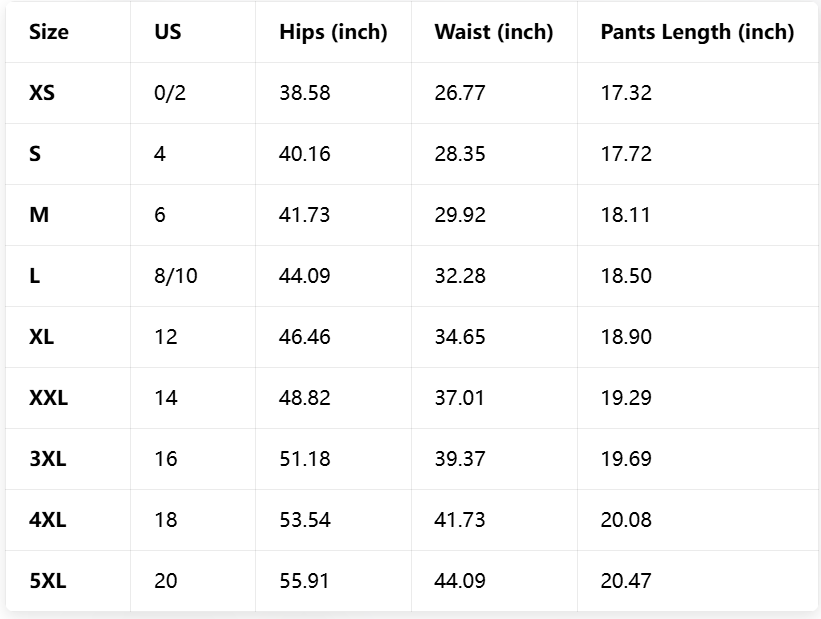Select the Hips (inch) column header
This screenshot has height=619, width=821.
coord(333,32)
